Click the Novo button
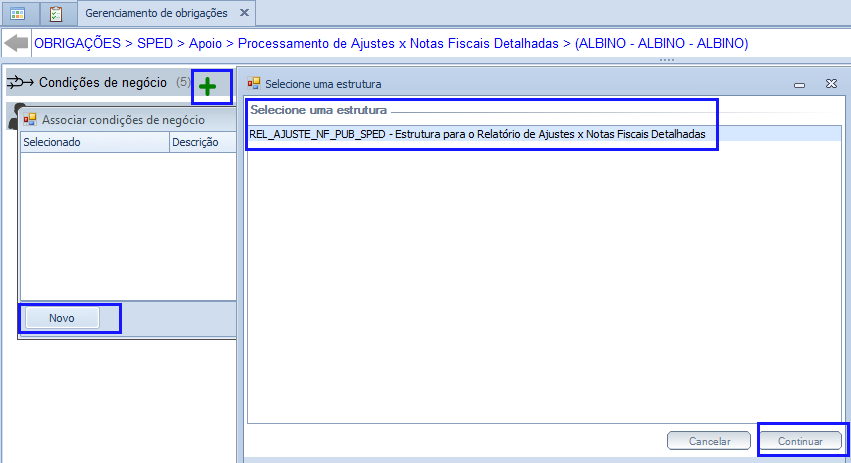This screenshot has width=851, height=463. (62, 318)
